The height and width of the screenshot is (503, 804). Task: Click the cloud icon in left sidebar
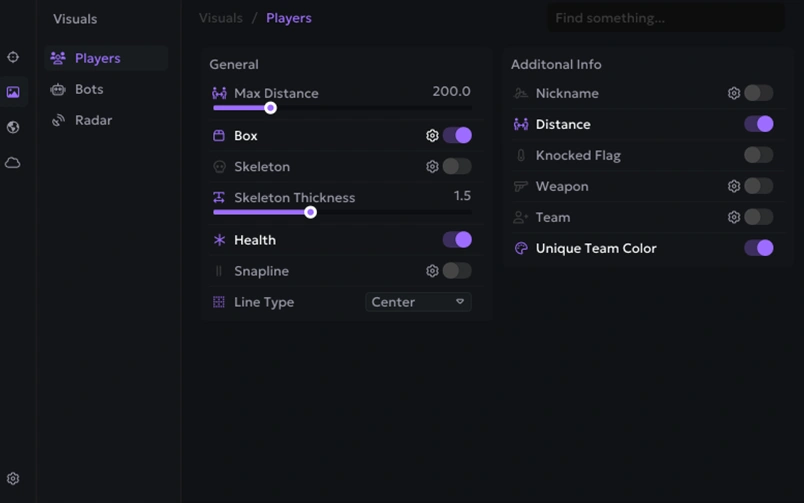pos(13,162)
